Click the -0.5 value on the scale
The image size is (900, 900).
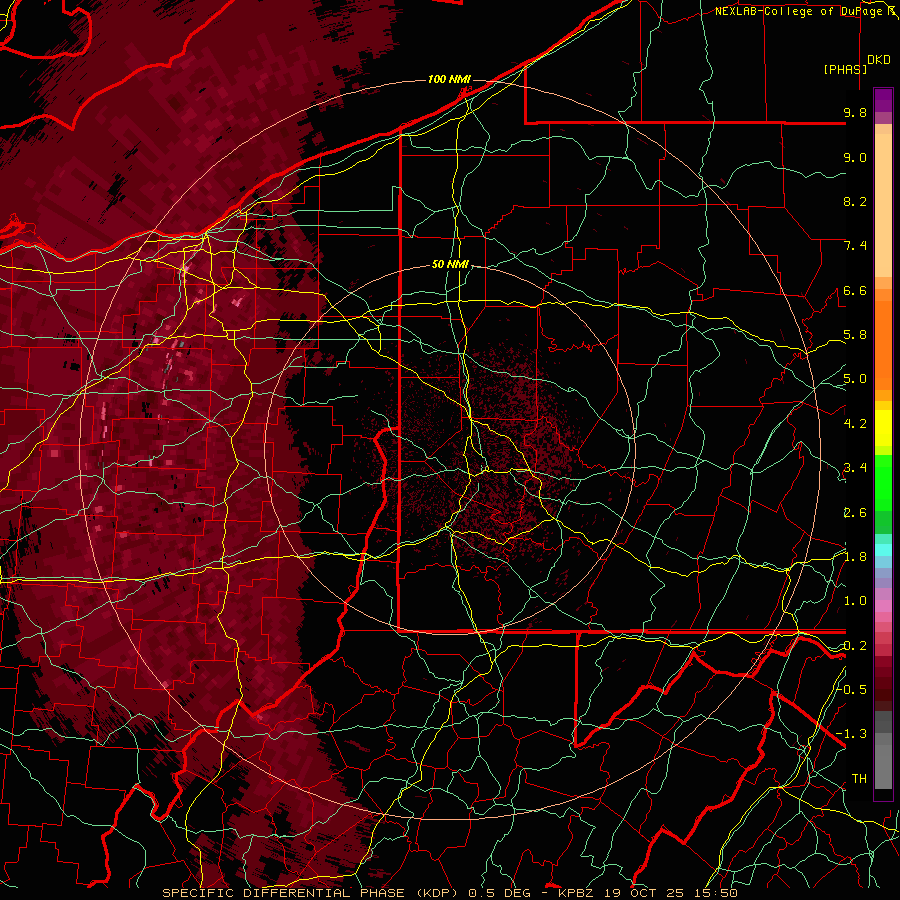click(851, 690)
